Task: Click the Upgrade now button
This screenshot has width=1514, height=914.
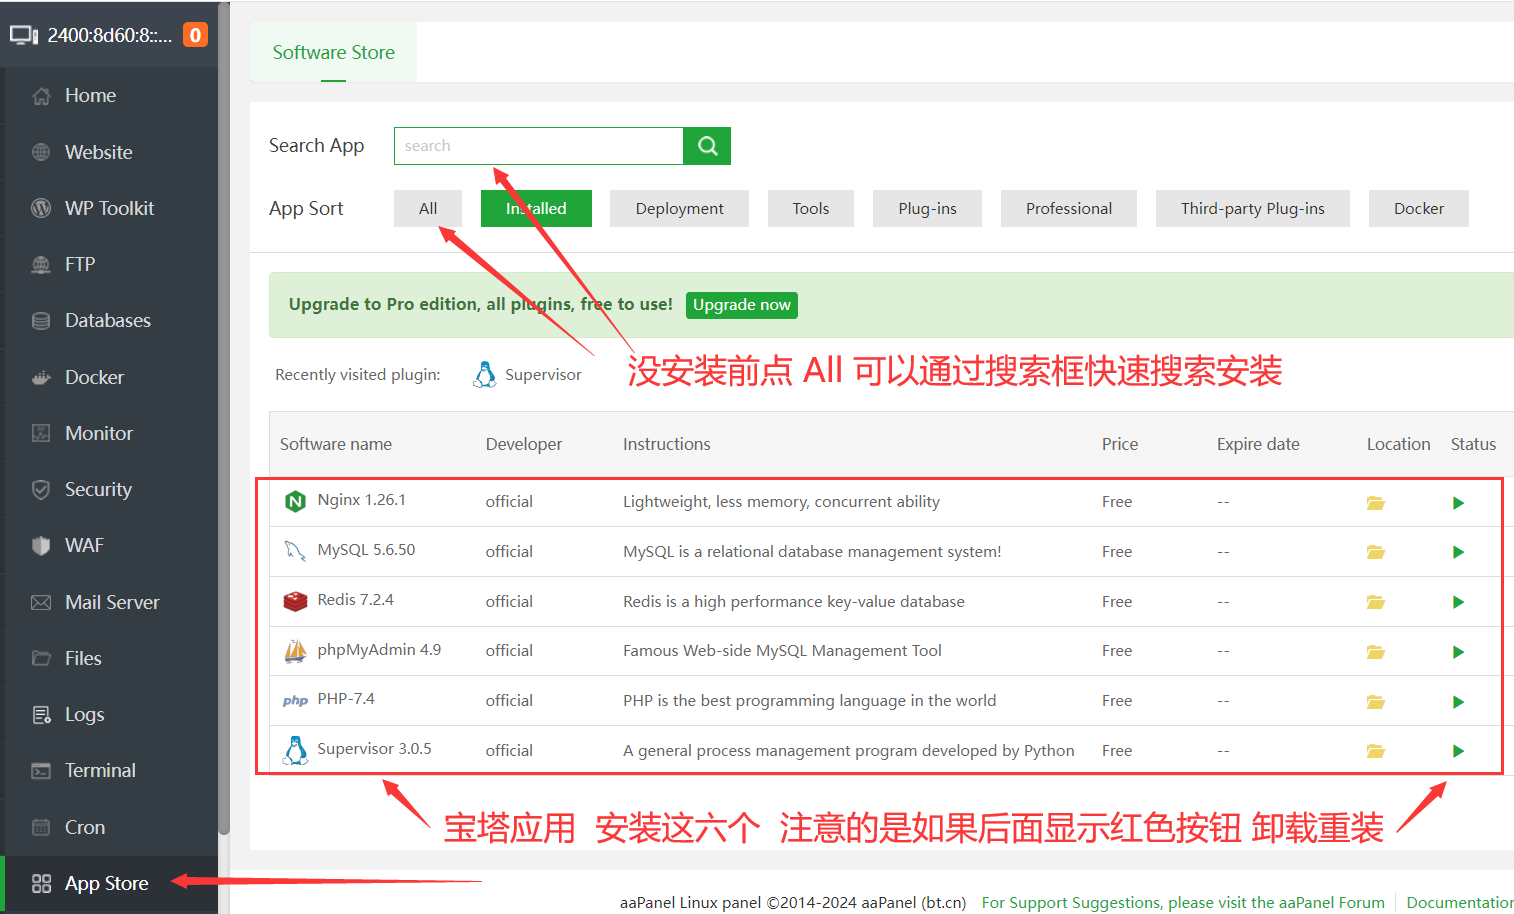Action: click(742, 305)
